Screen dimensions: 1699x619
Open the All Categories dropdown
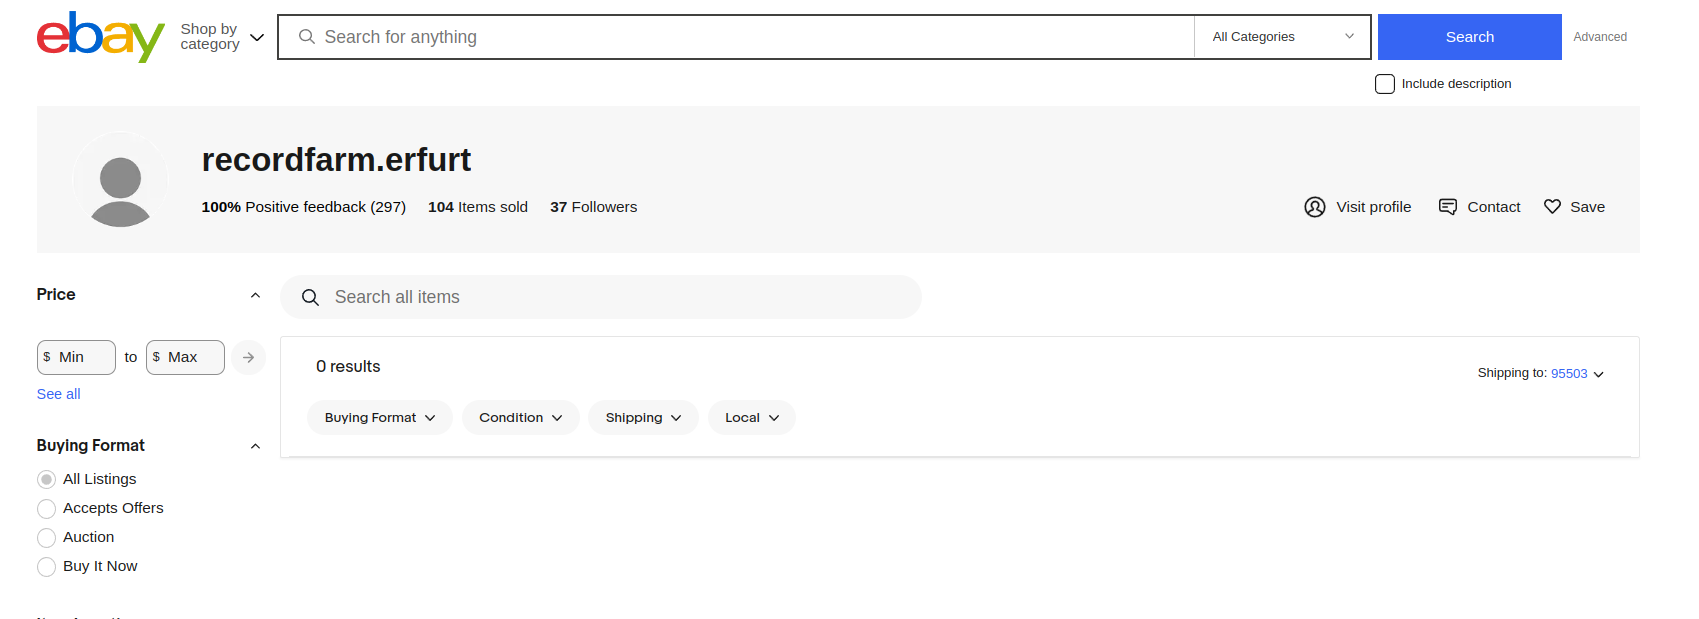coord(1282,37)
